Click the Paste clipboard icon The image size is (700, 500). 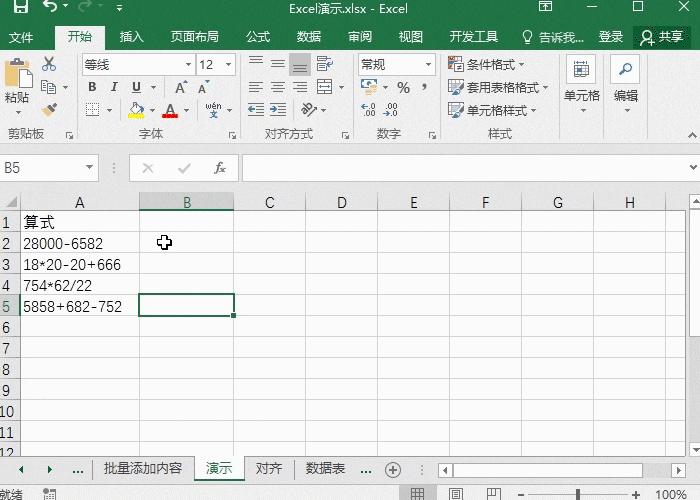18,73
